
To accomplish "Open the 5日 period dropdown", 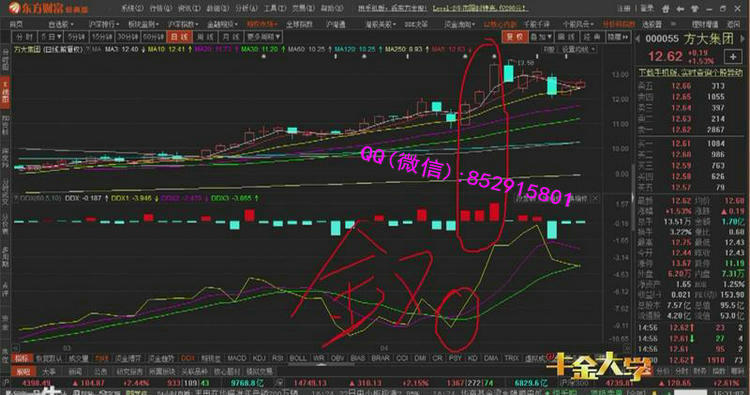I will point(51,37).
